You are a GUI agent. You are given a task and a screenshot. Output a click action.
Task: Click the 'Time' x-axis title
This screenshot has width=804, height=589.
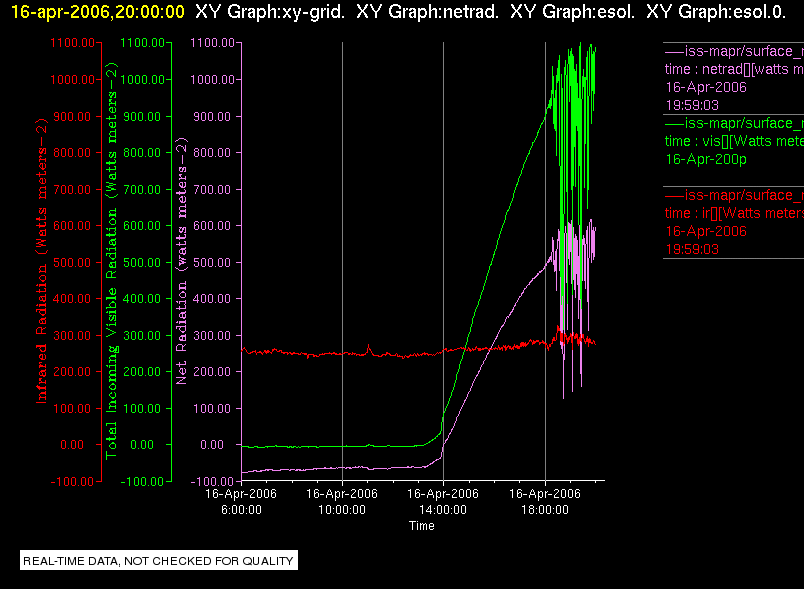click(421, 526)
